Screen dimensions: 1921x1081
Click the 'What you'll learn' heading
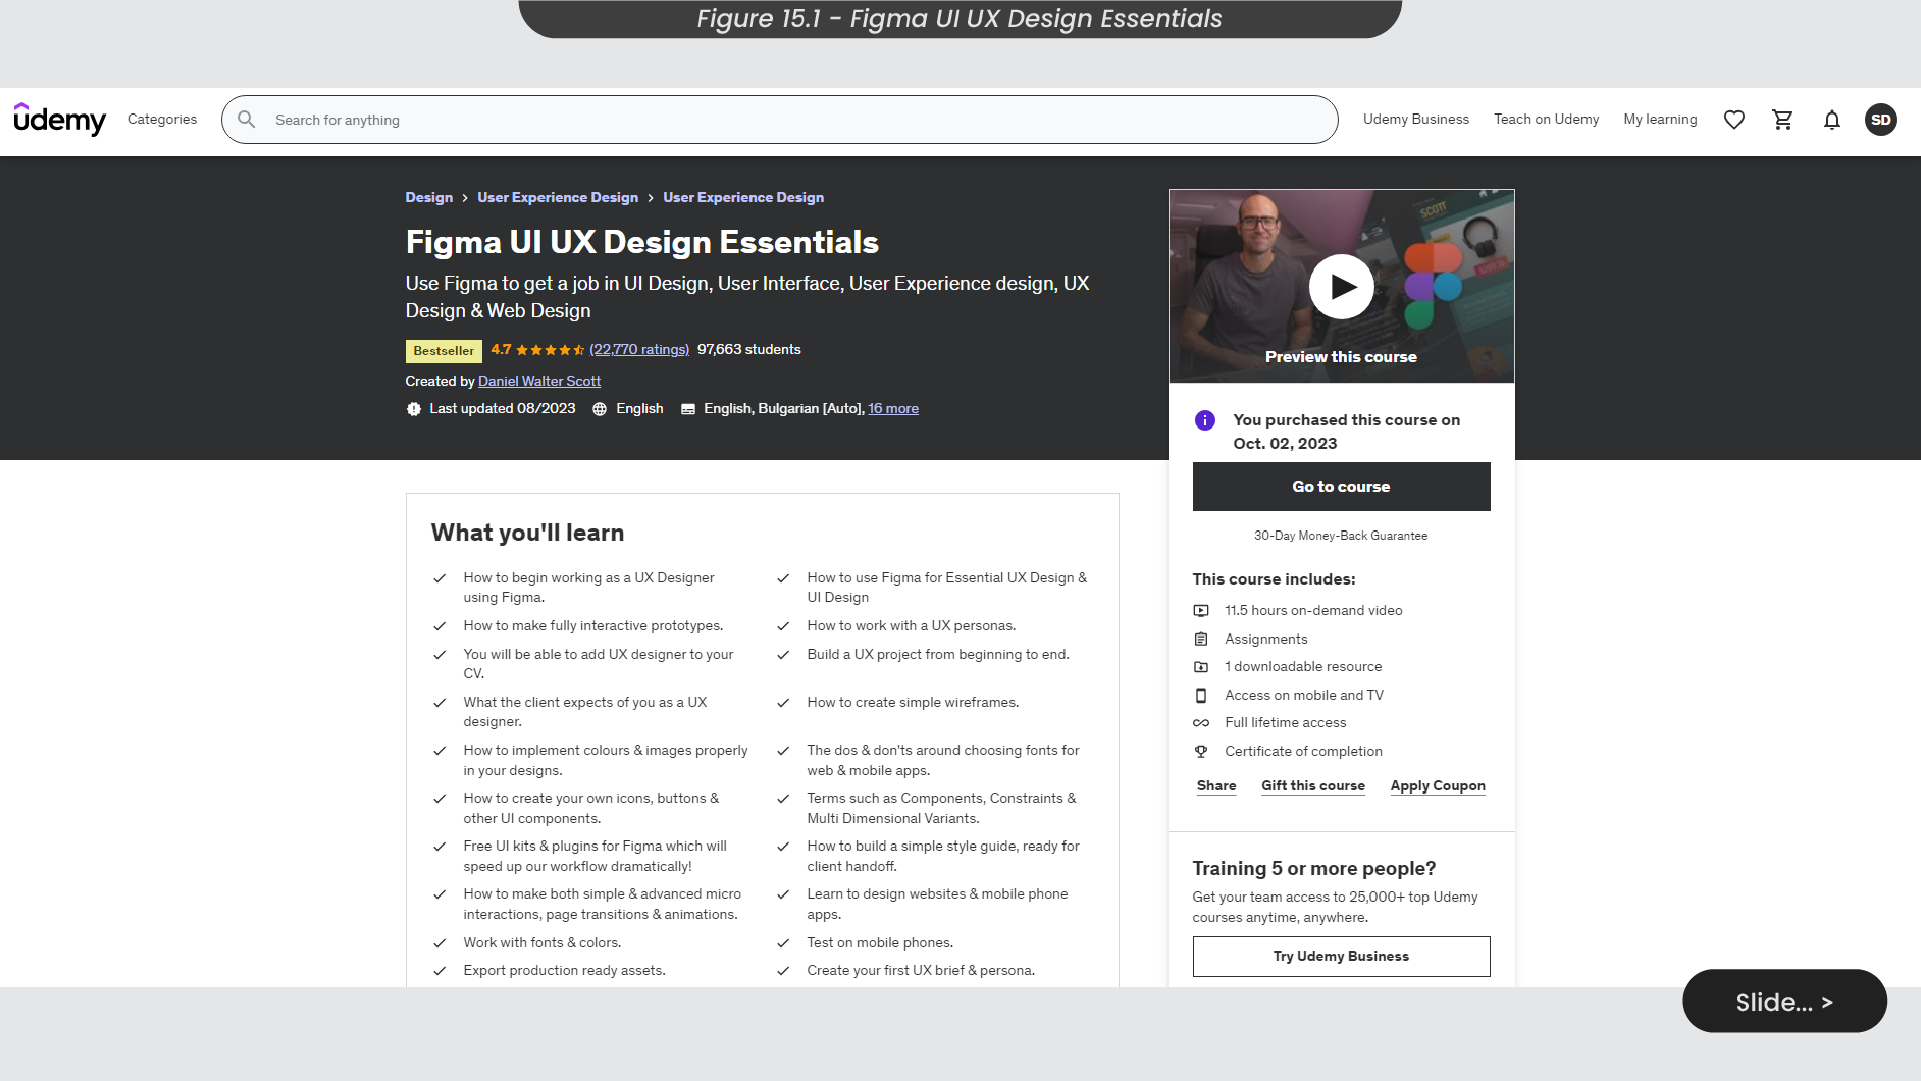point(527,532)
